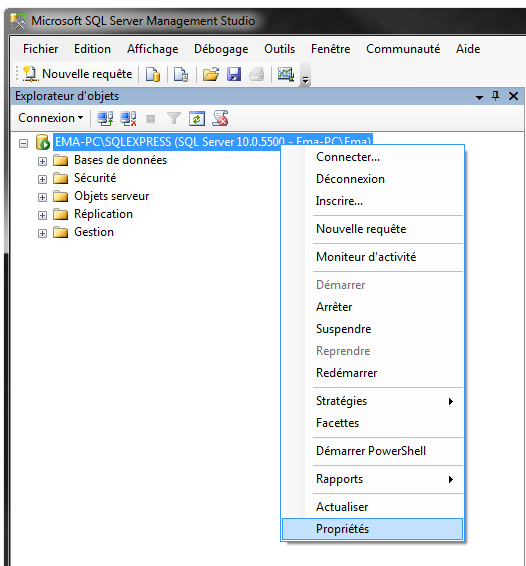Close the Explorateur d'objets panel
Image resolution: width=526 pixels, height=566 pixels.
tap(513, 96)
